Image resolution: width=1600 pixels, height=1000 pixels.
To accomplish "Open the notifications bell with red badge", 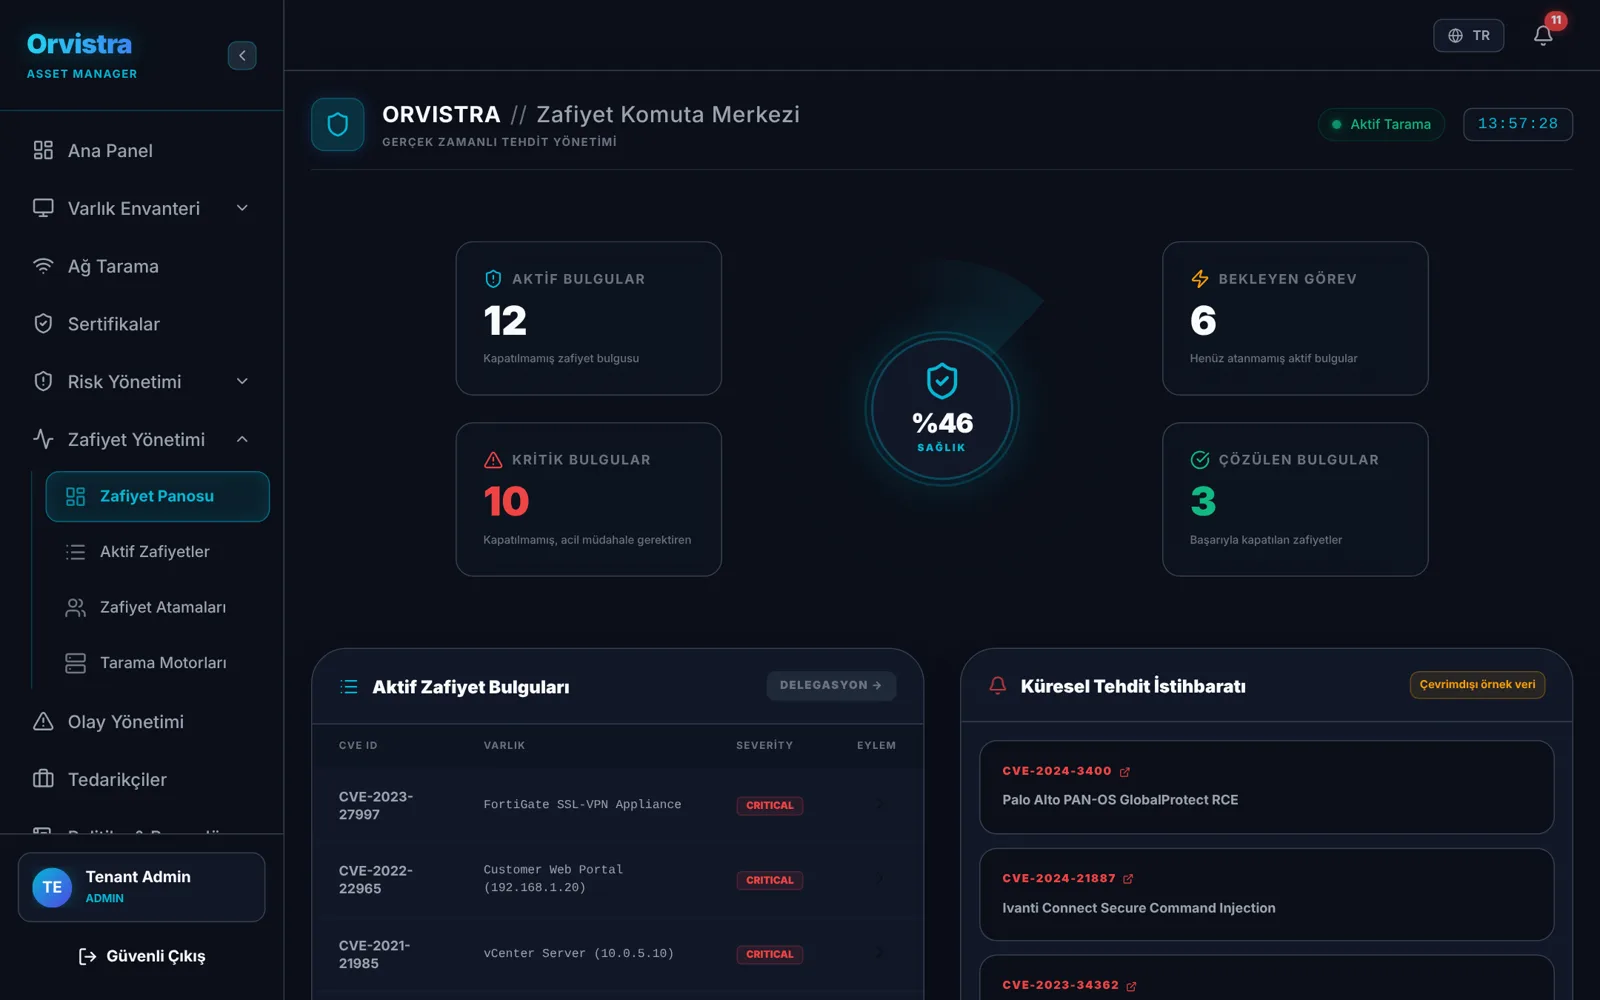I will click(1543, 35).
